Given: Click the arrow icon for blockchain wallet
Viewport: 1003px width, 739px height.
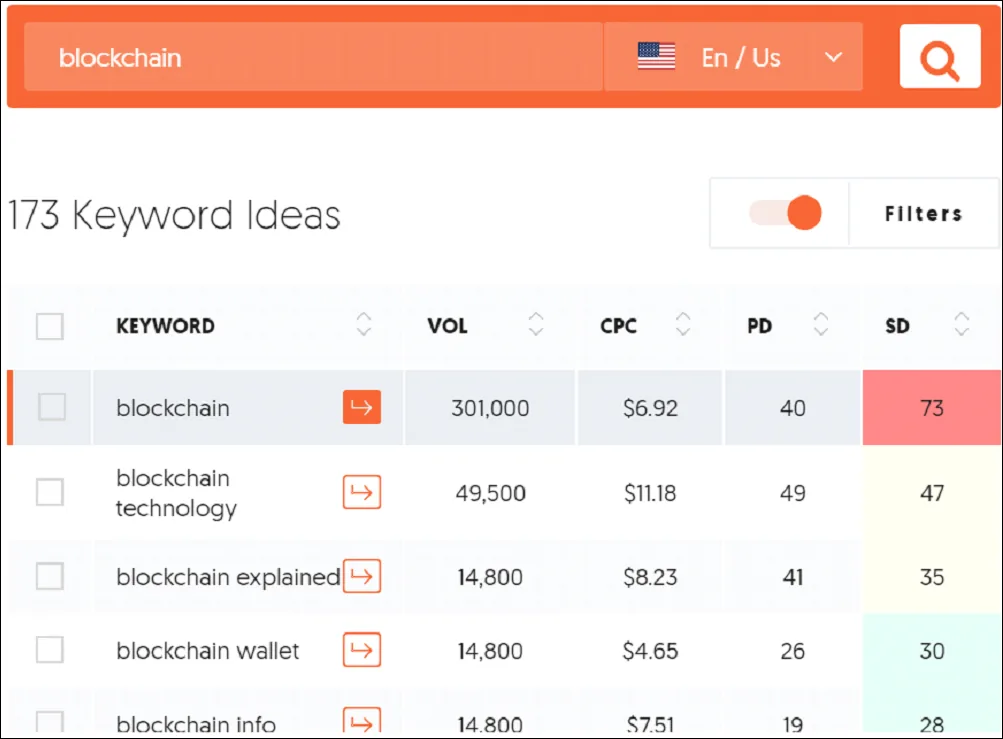Looking at the screenshot, I should 360,650.
